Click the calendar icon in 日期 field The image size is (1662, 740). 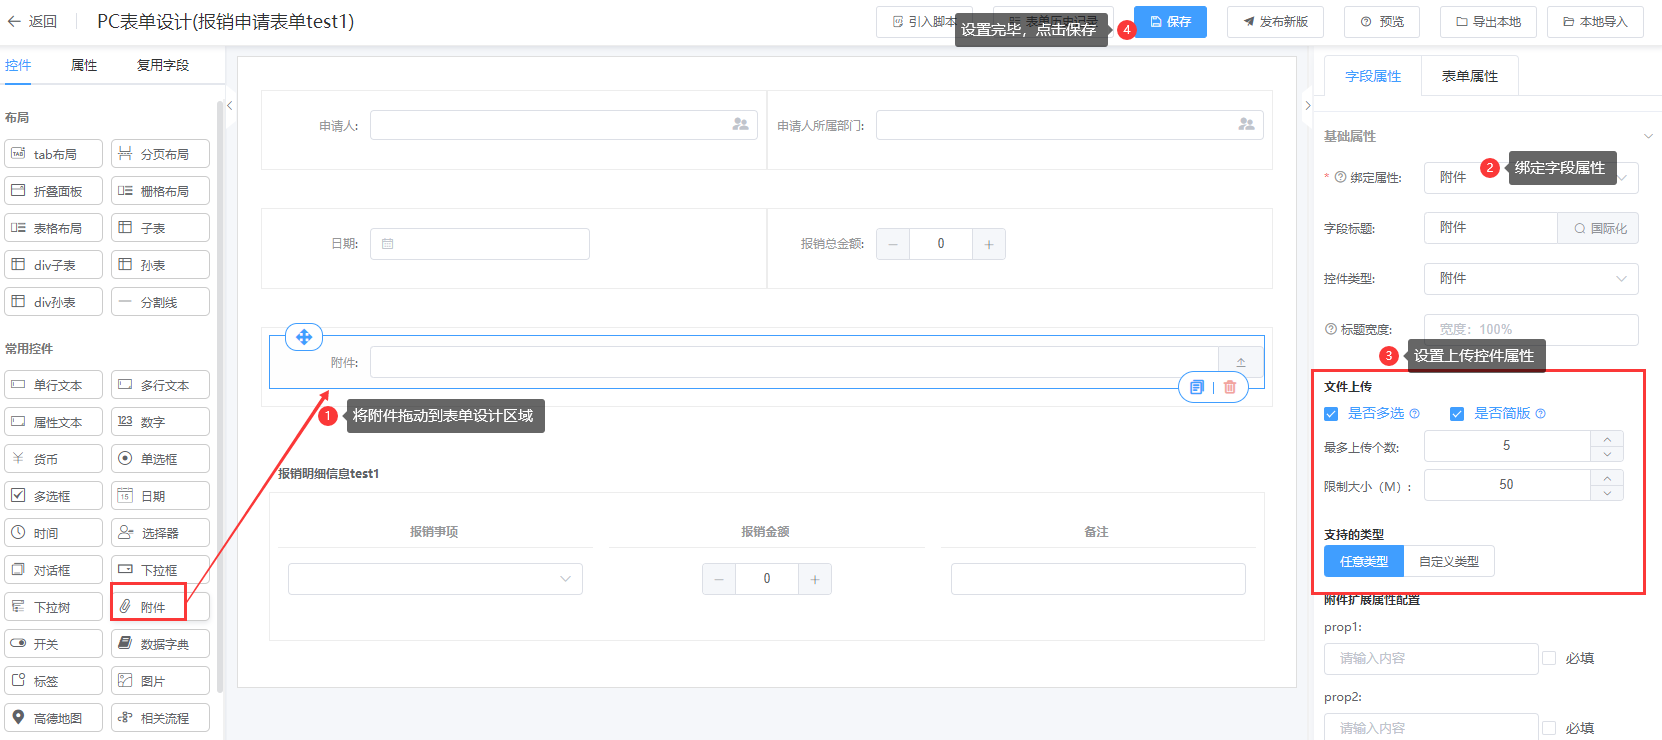[x=388, y=244]
